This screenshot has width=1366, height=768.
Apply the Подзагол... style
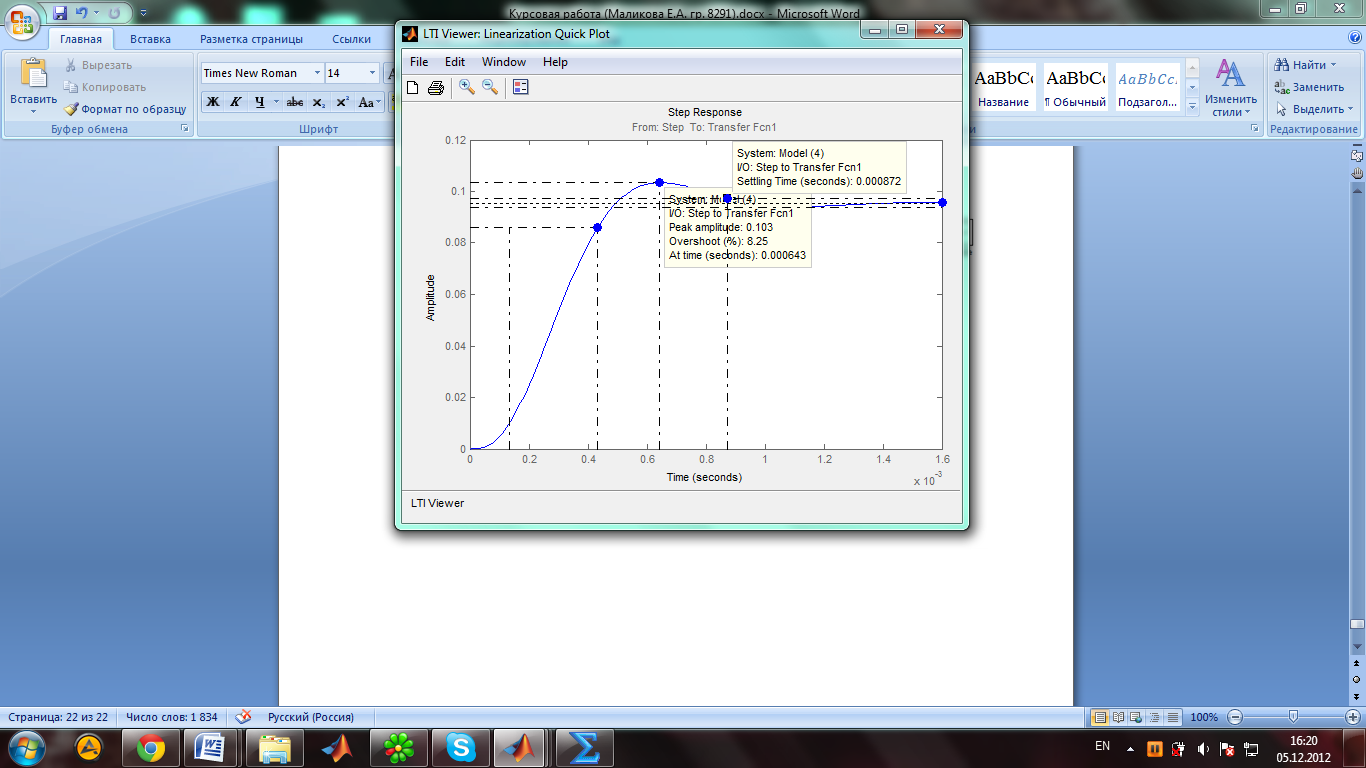(1147, 88)
